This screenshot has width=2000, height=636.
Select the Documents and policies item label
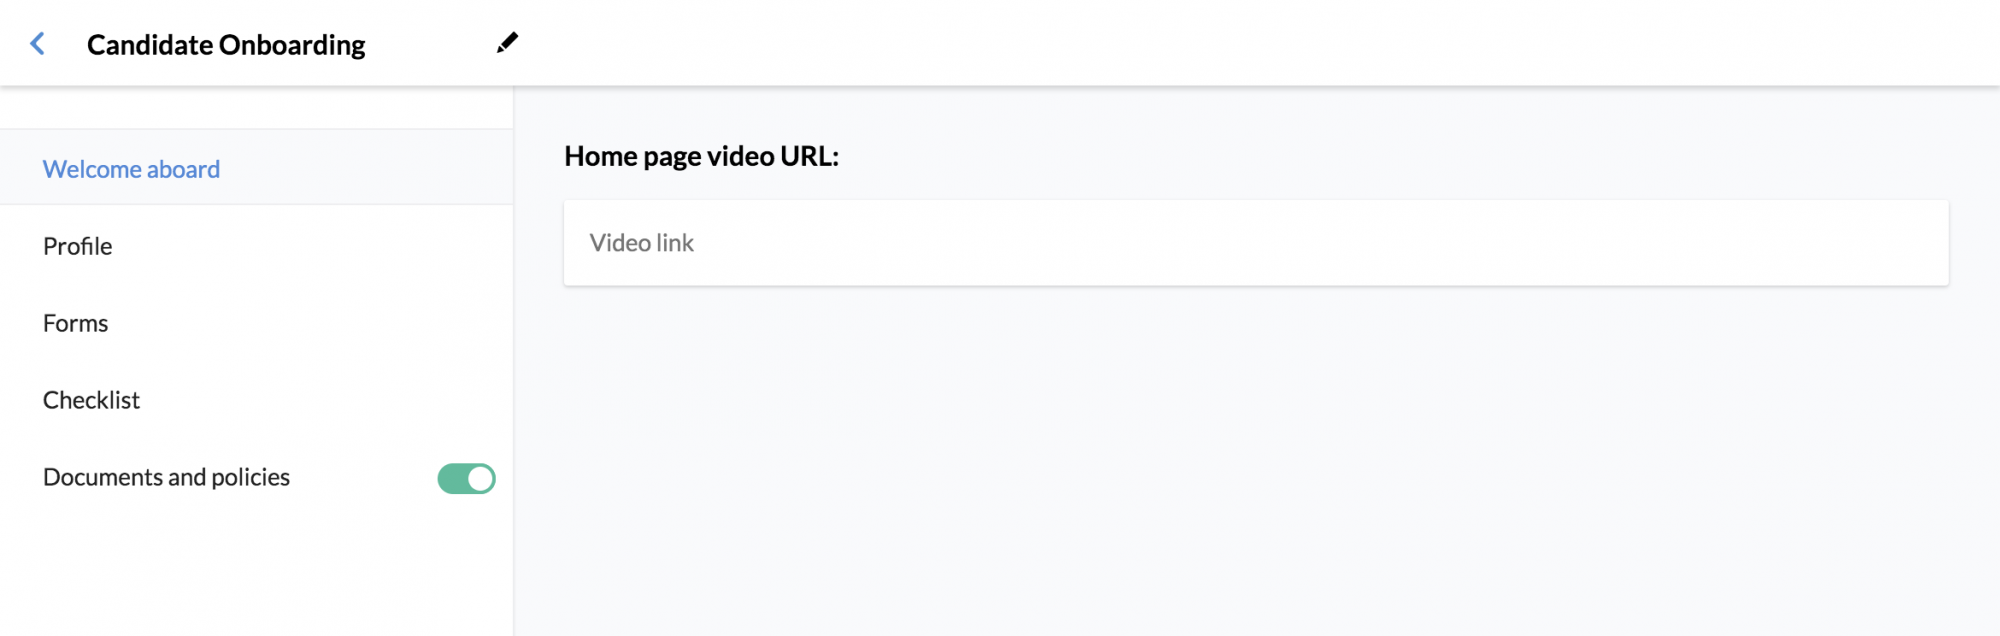166,477
